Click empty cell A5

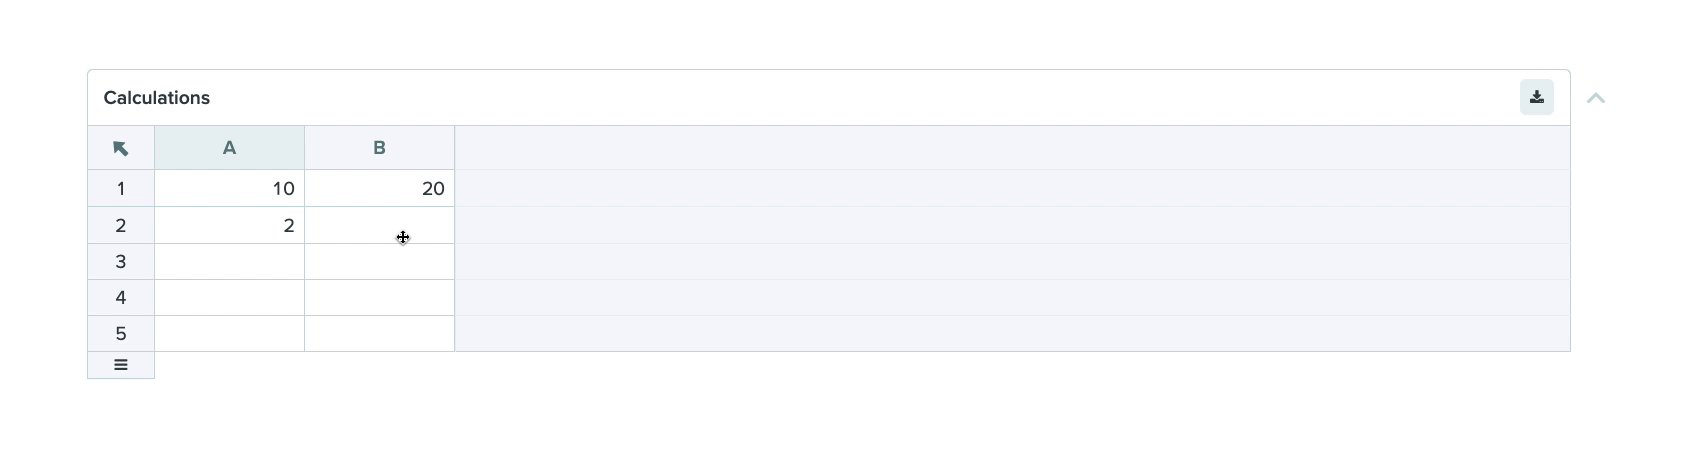(229, 333)
